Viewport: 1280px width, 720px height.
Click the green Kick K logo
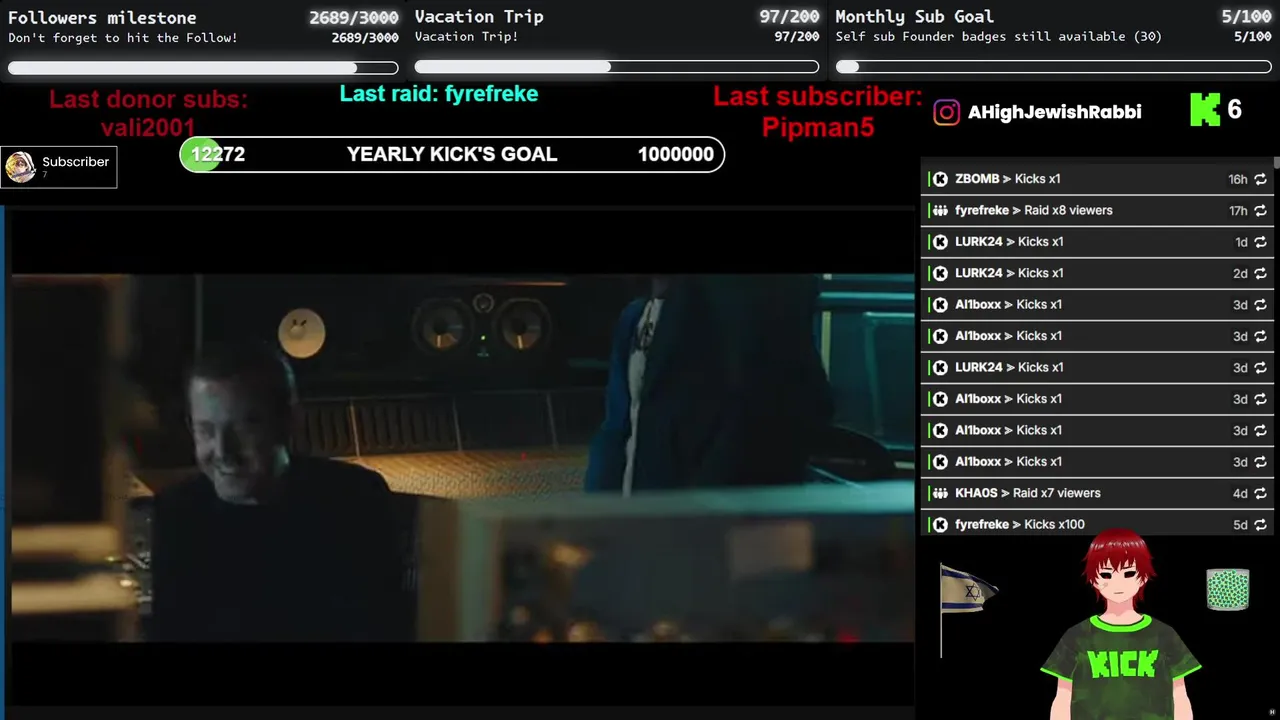click(1205, 110)
